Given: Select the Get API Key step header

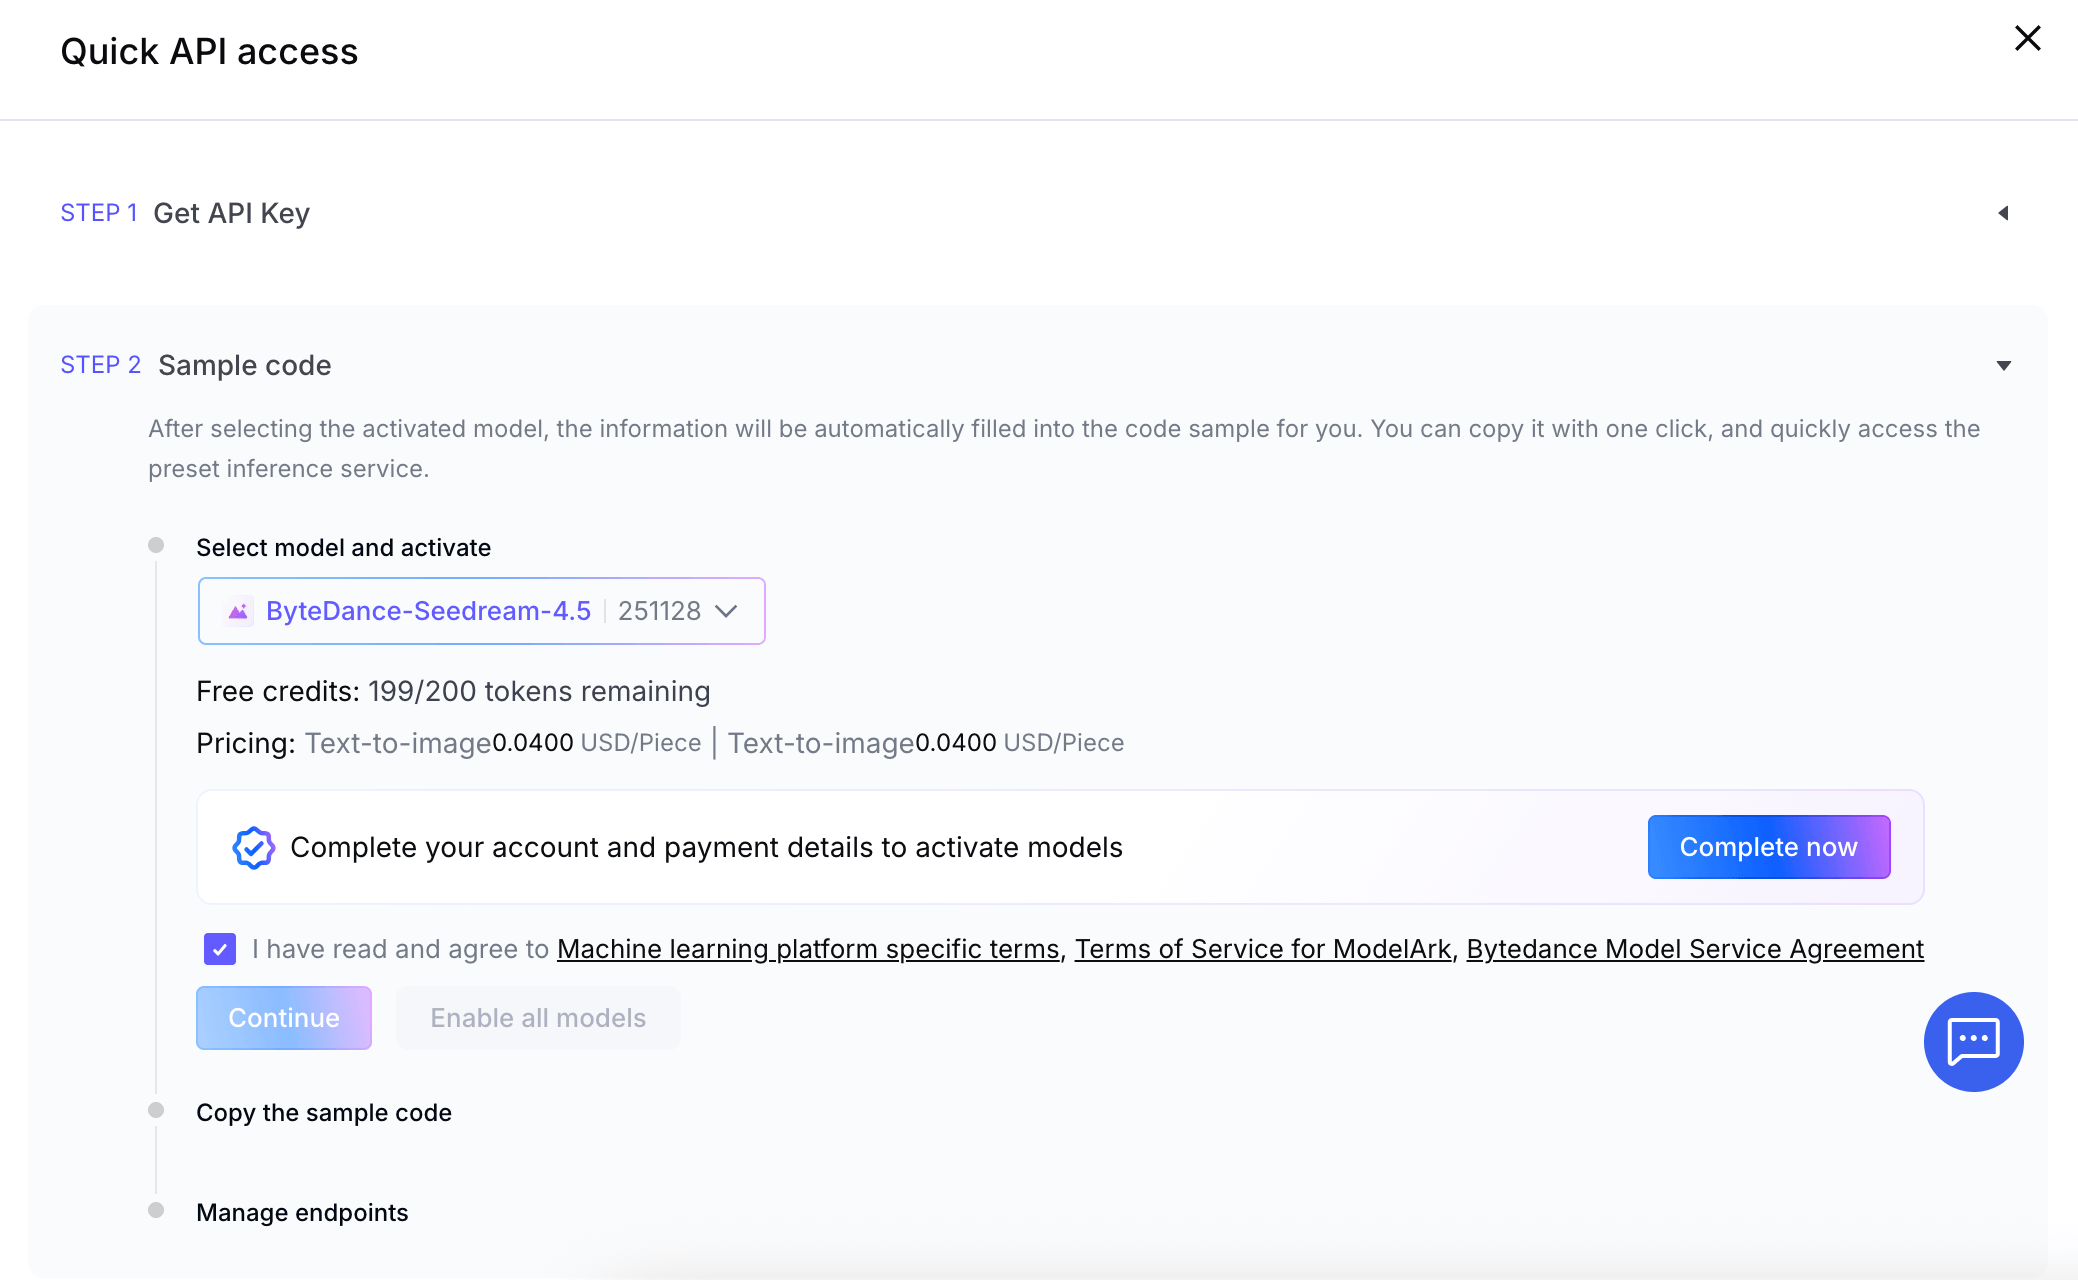Looking at the screenshot, I should (231, 213).
